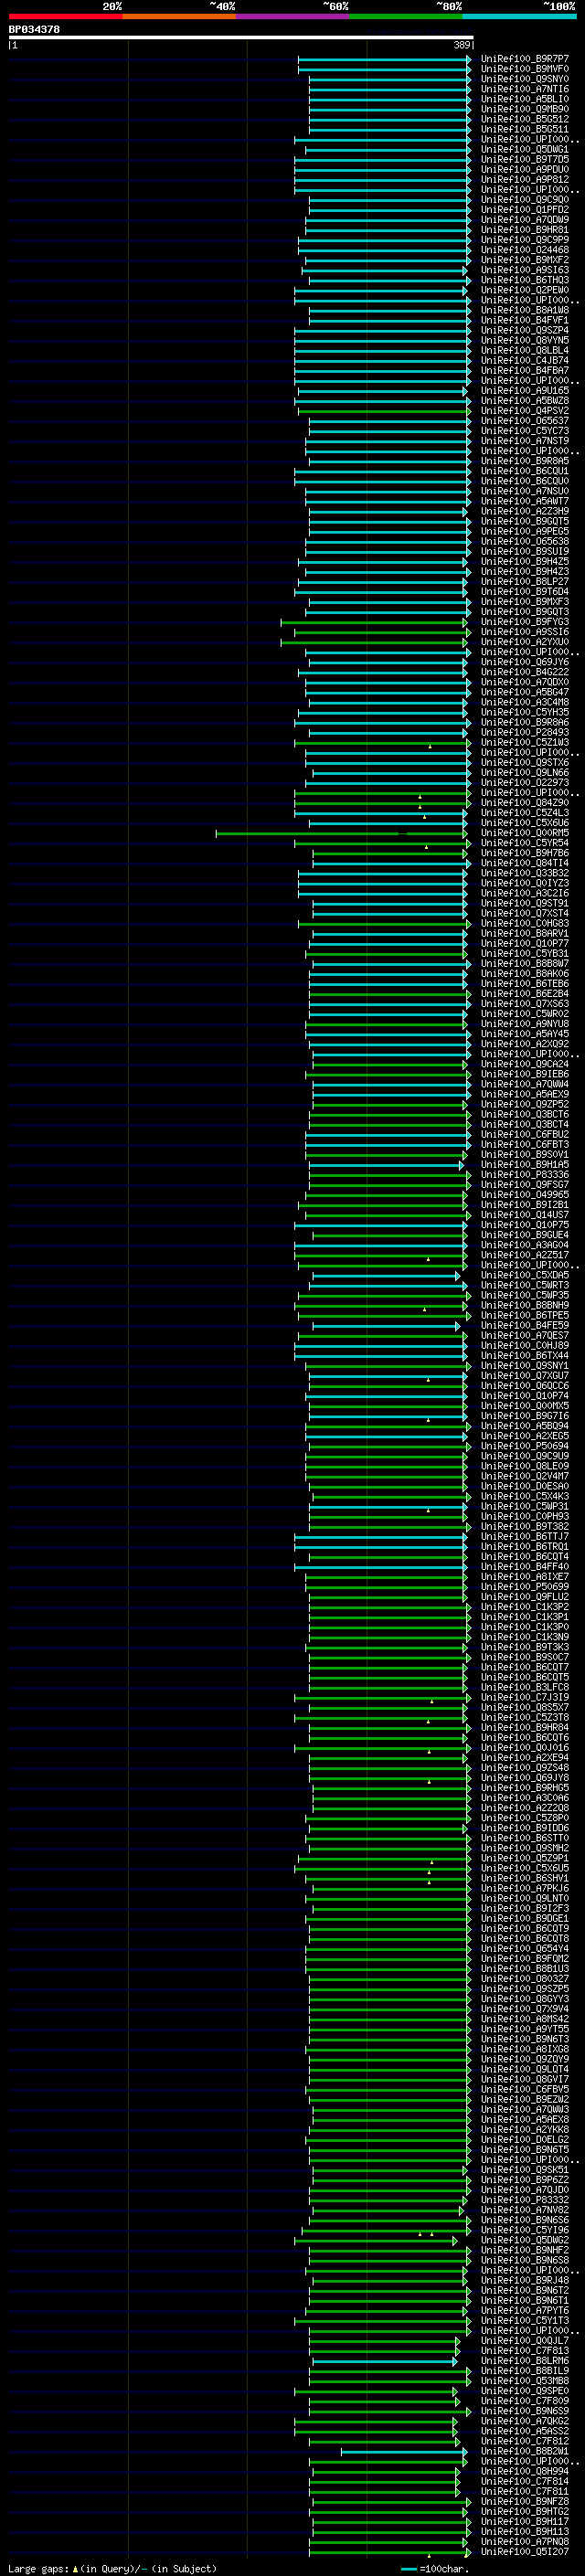Open hit UniRef100_B9MVF0

(x=525, y=69)
